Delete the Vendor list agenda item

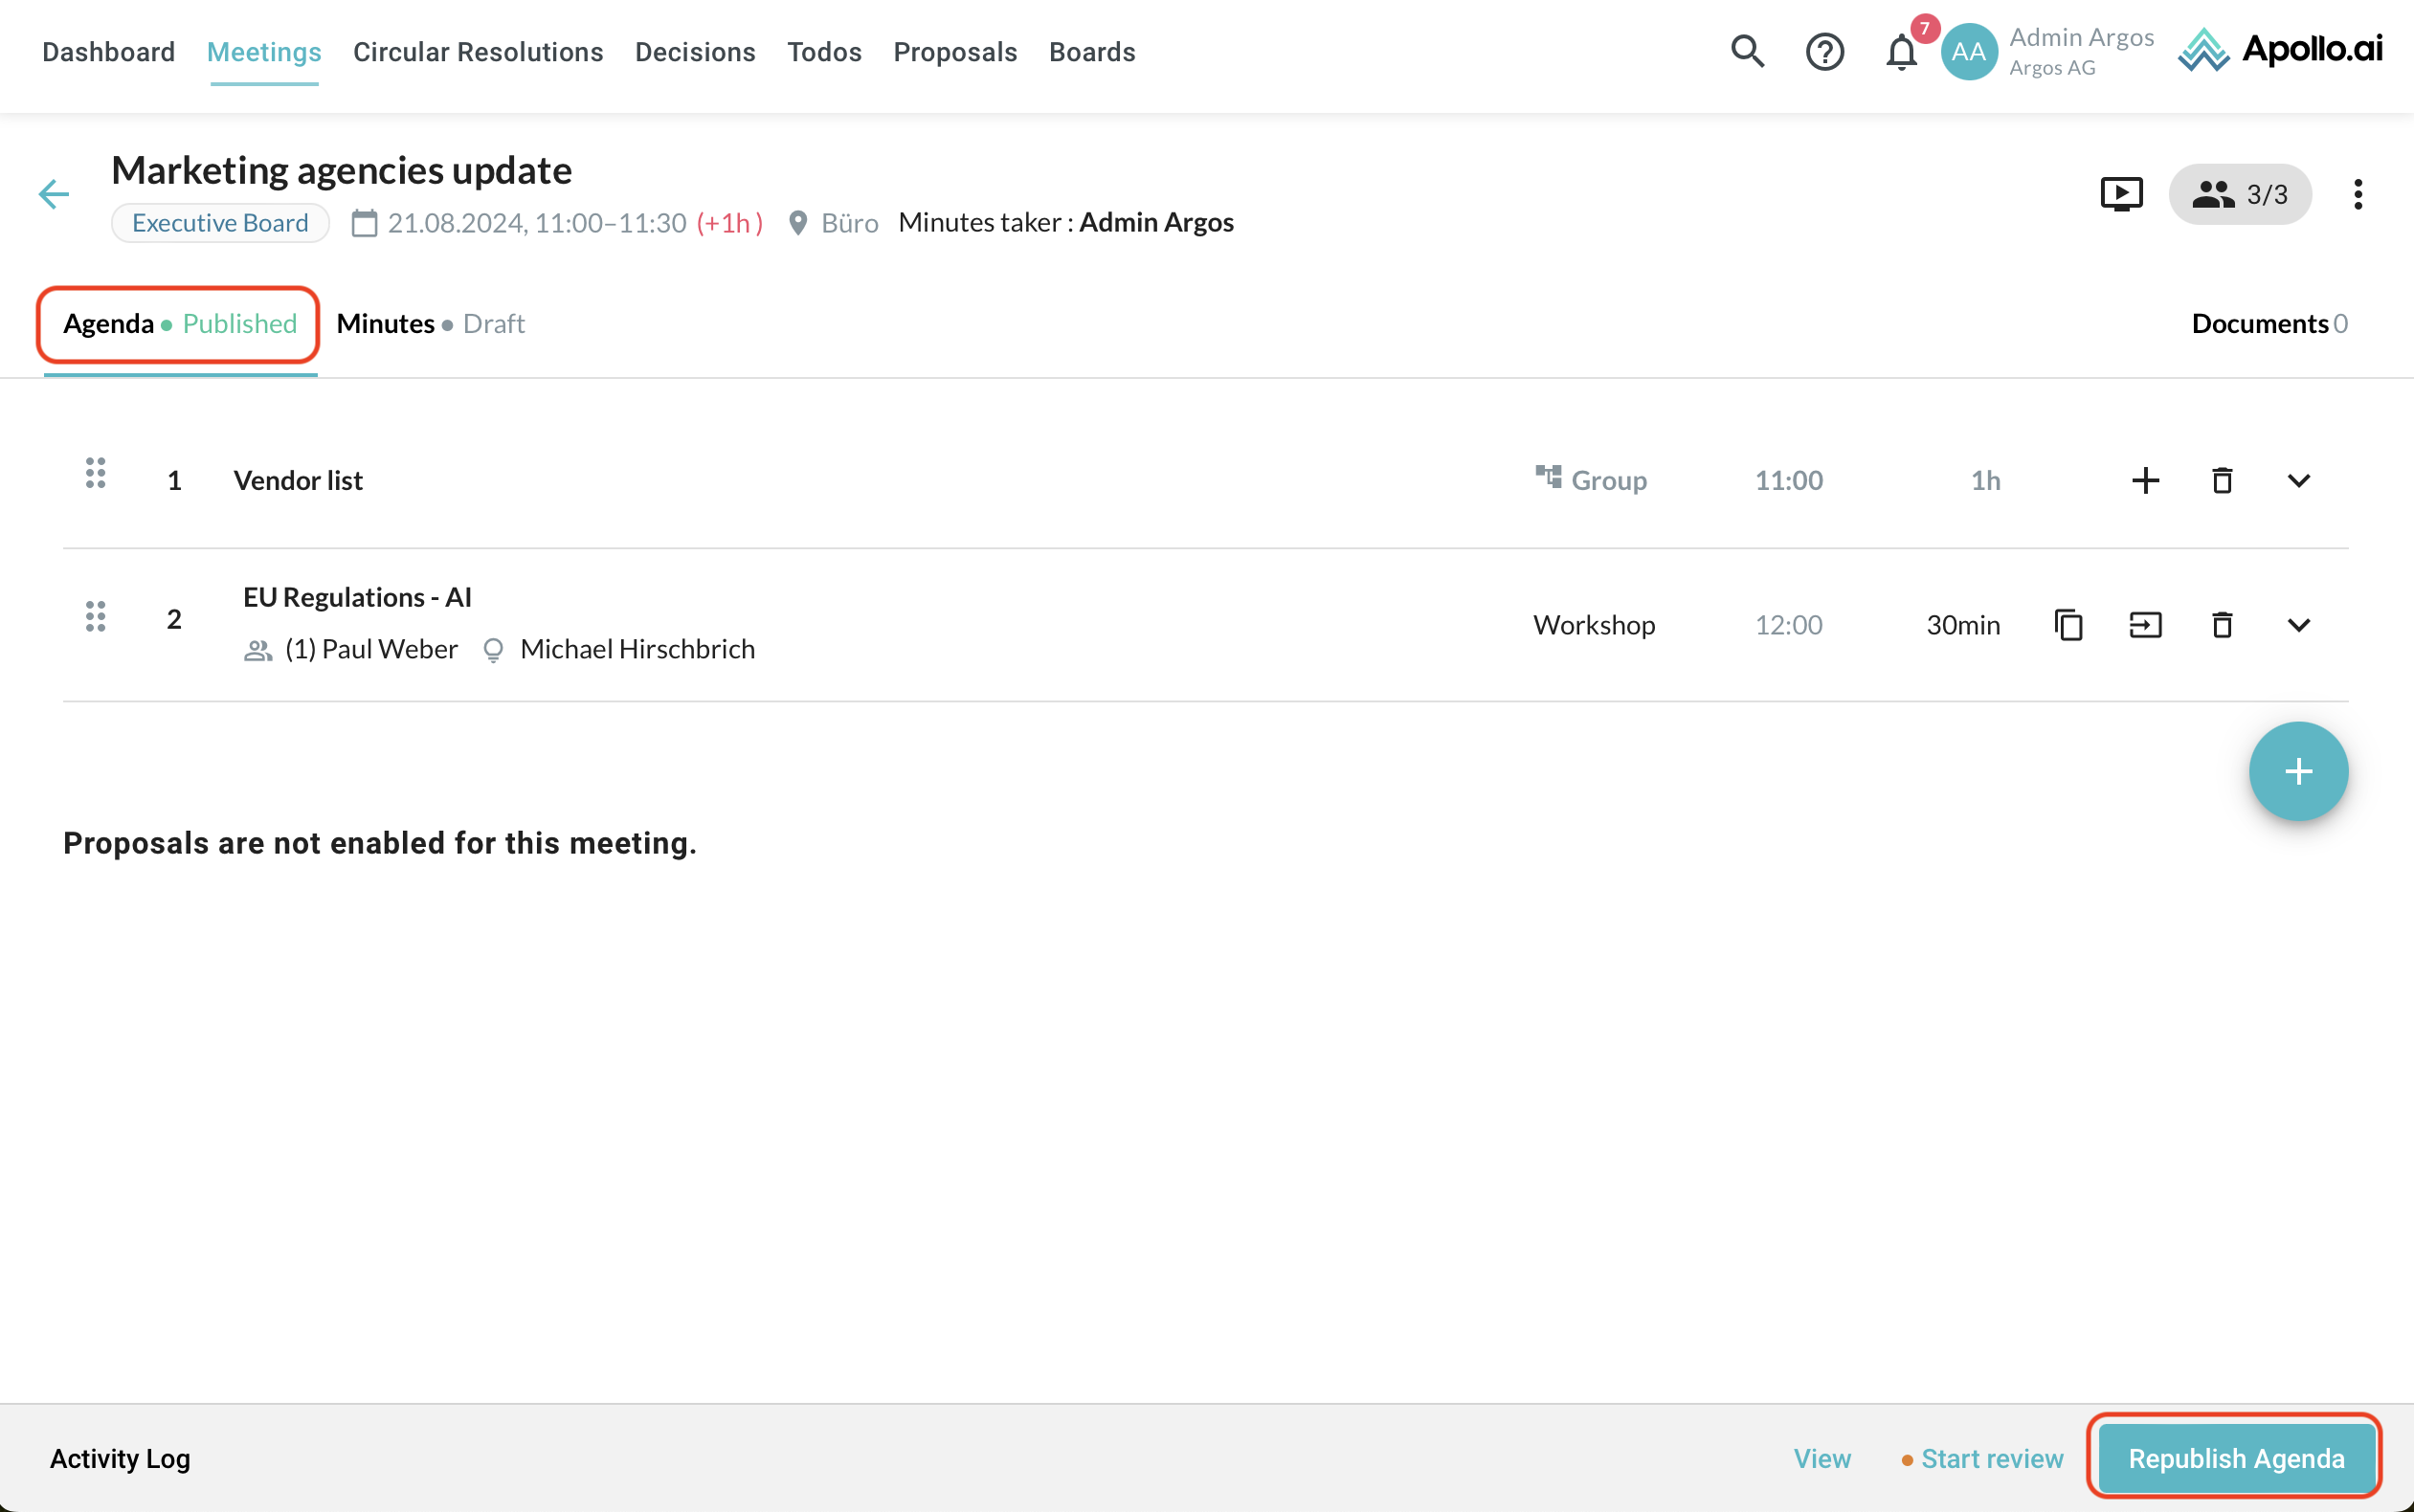pyautogui.click(x=2222, y=481)
